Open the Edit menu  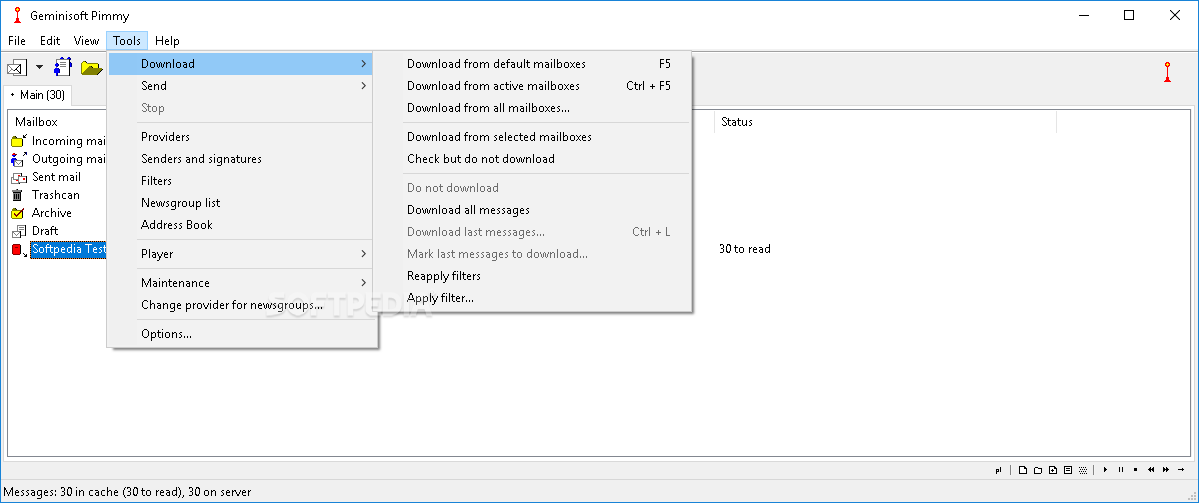point(50,41)
